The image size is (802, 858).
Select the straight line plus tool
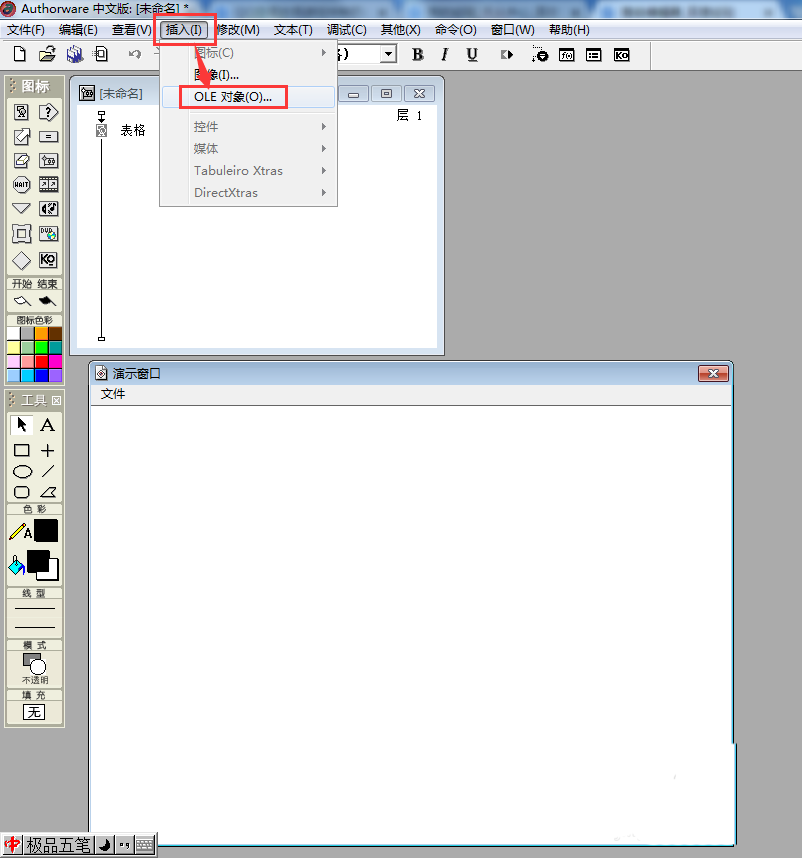[x=48, y=450]
